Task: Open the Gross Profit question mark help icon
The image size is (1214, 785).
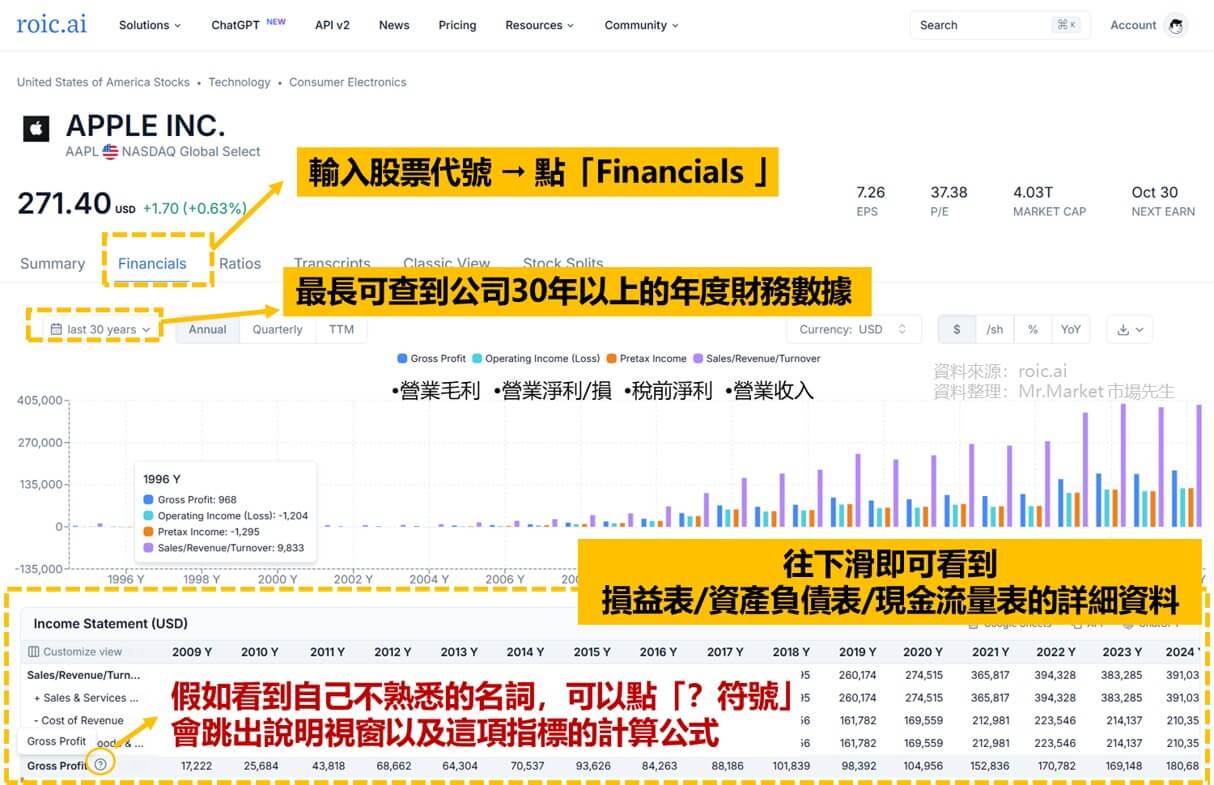Action: (100, 763)
